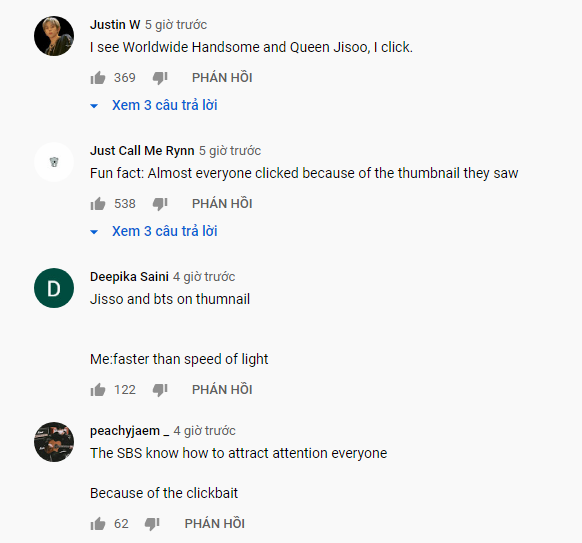Reply to Just Call Me Rynn's comment

point(222,203)
